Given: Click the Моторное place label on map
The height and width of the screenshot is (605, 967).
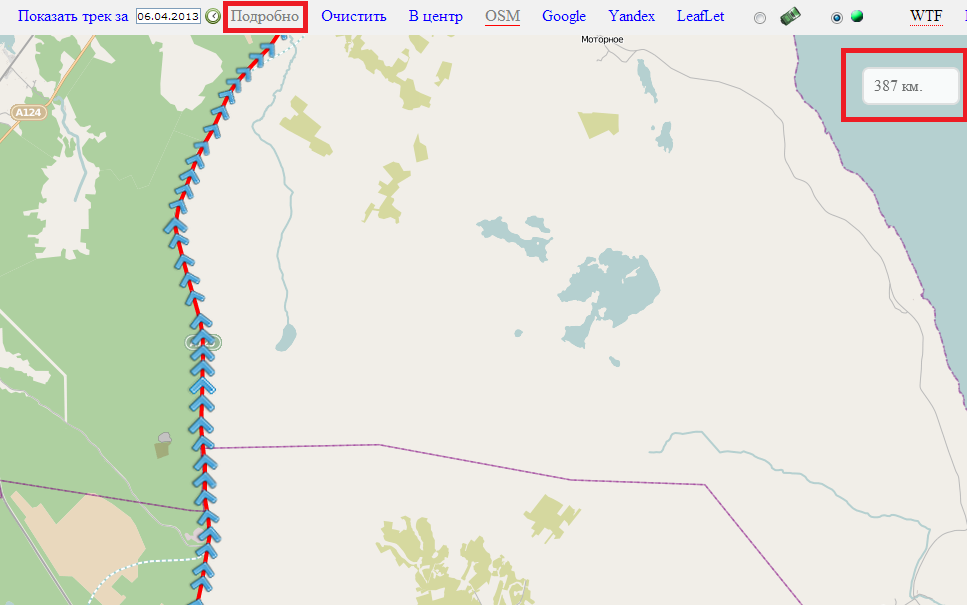Looking at the screenshot, I should pos(602,40).
